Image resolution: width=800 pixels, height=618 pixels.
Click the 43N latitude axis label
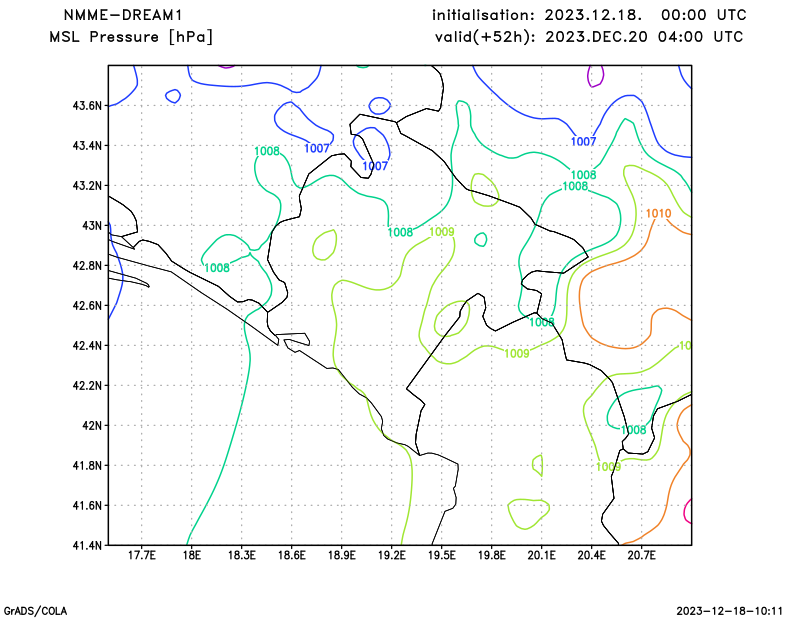tap(92, 226)
